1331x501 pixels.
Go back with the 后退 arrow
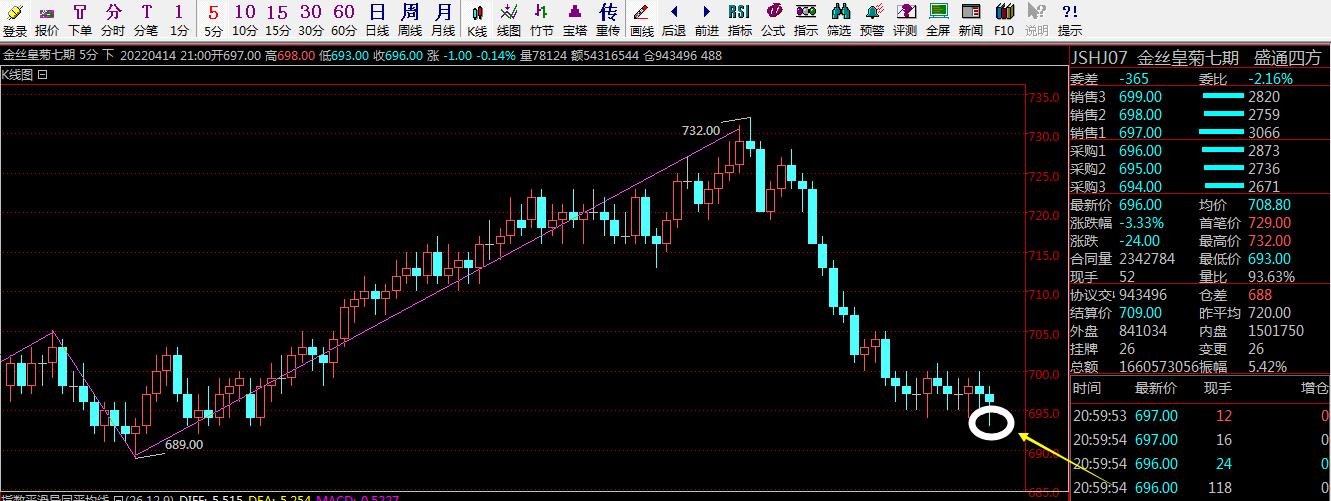pyautogui.click(x=674, y=19)
